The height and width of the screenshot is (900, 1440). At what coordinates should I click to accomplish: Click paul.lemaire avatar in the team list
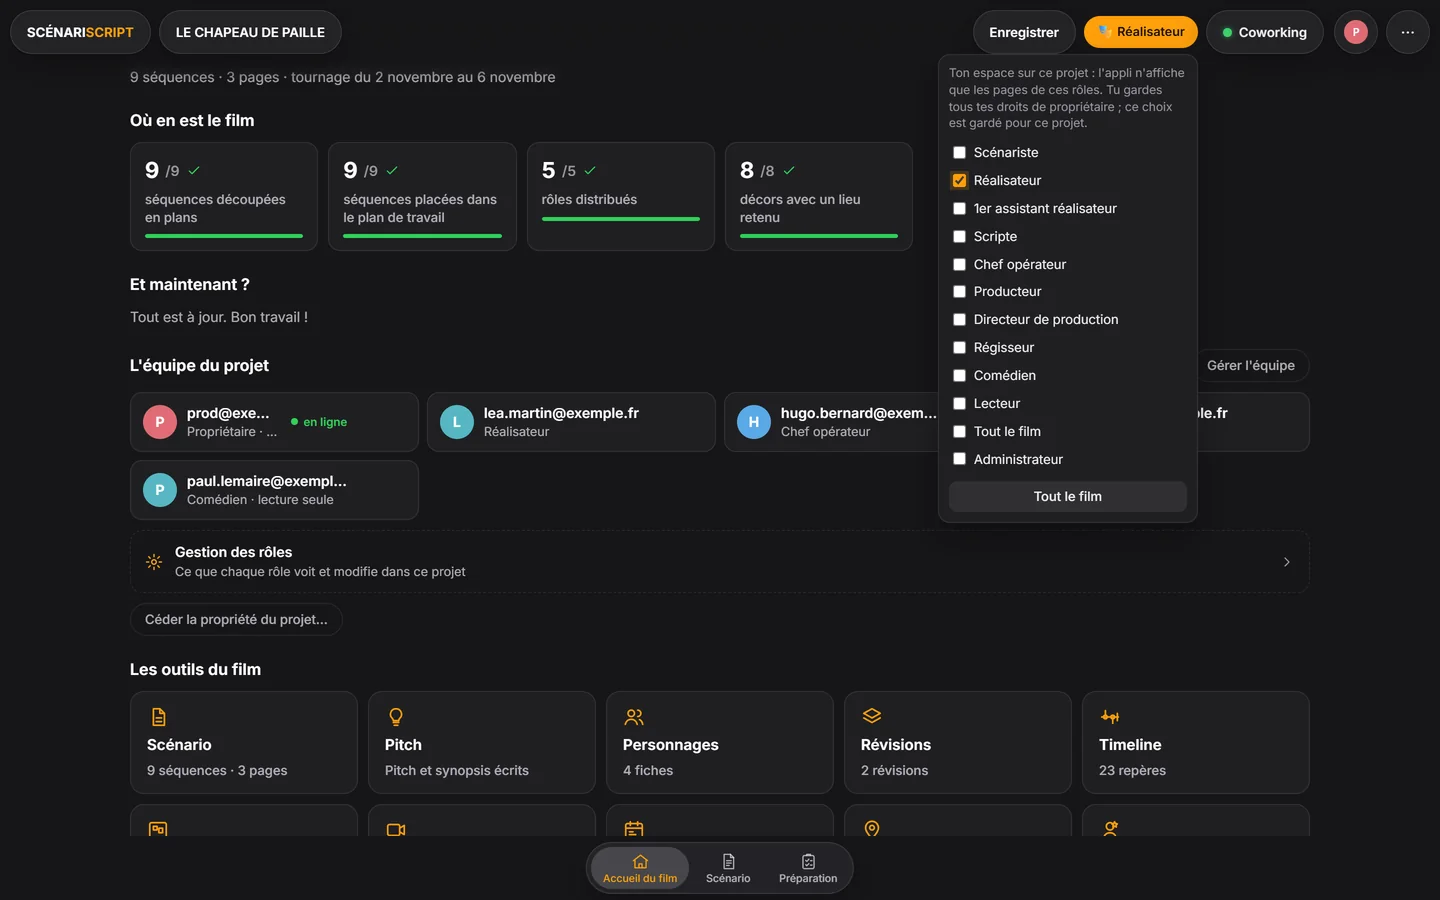160,490
